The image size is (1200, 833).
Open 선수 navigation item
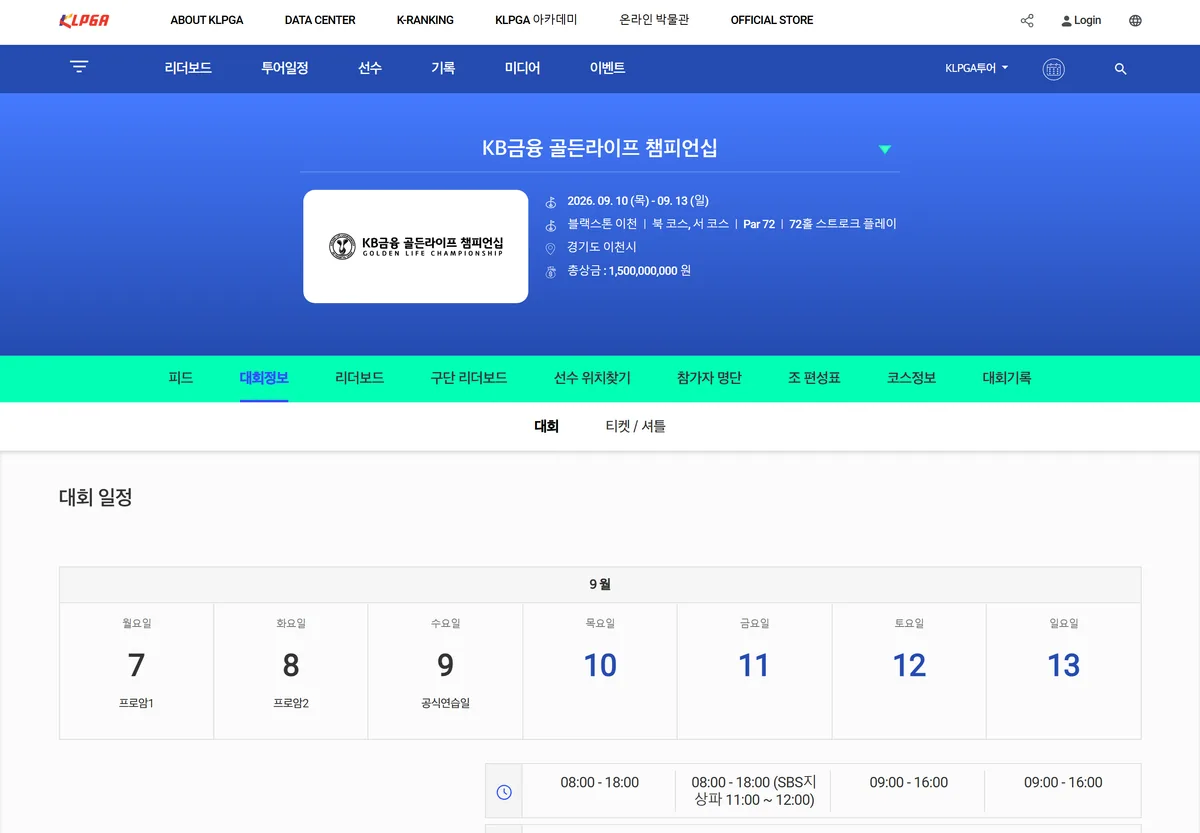pos(370,68)
